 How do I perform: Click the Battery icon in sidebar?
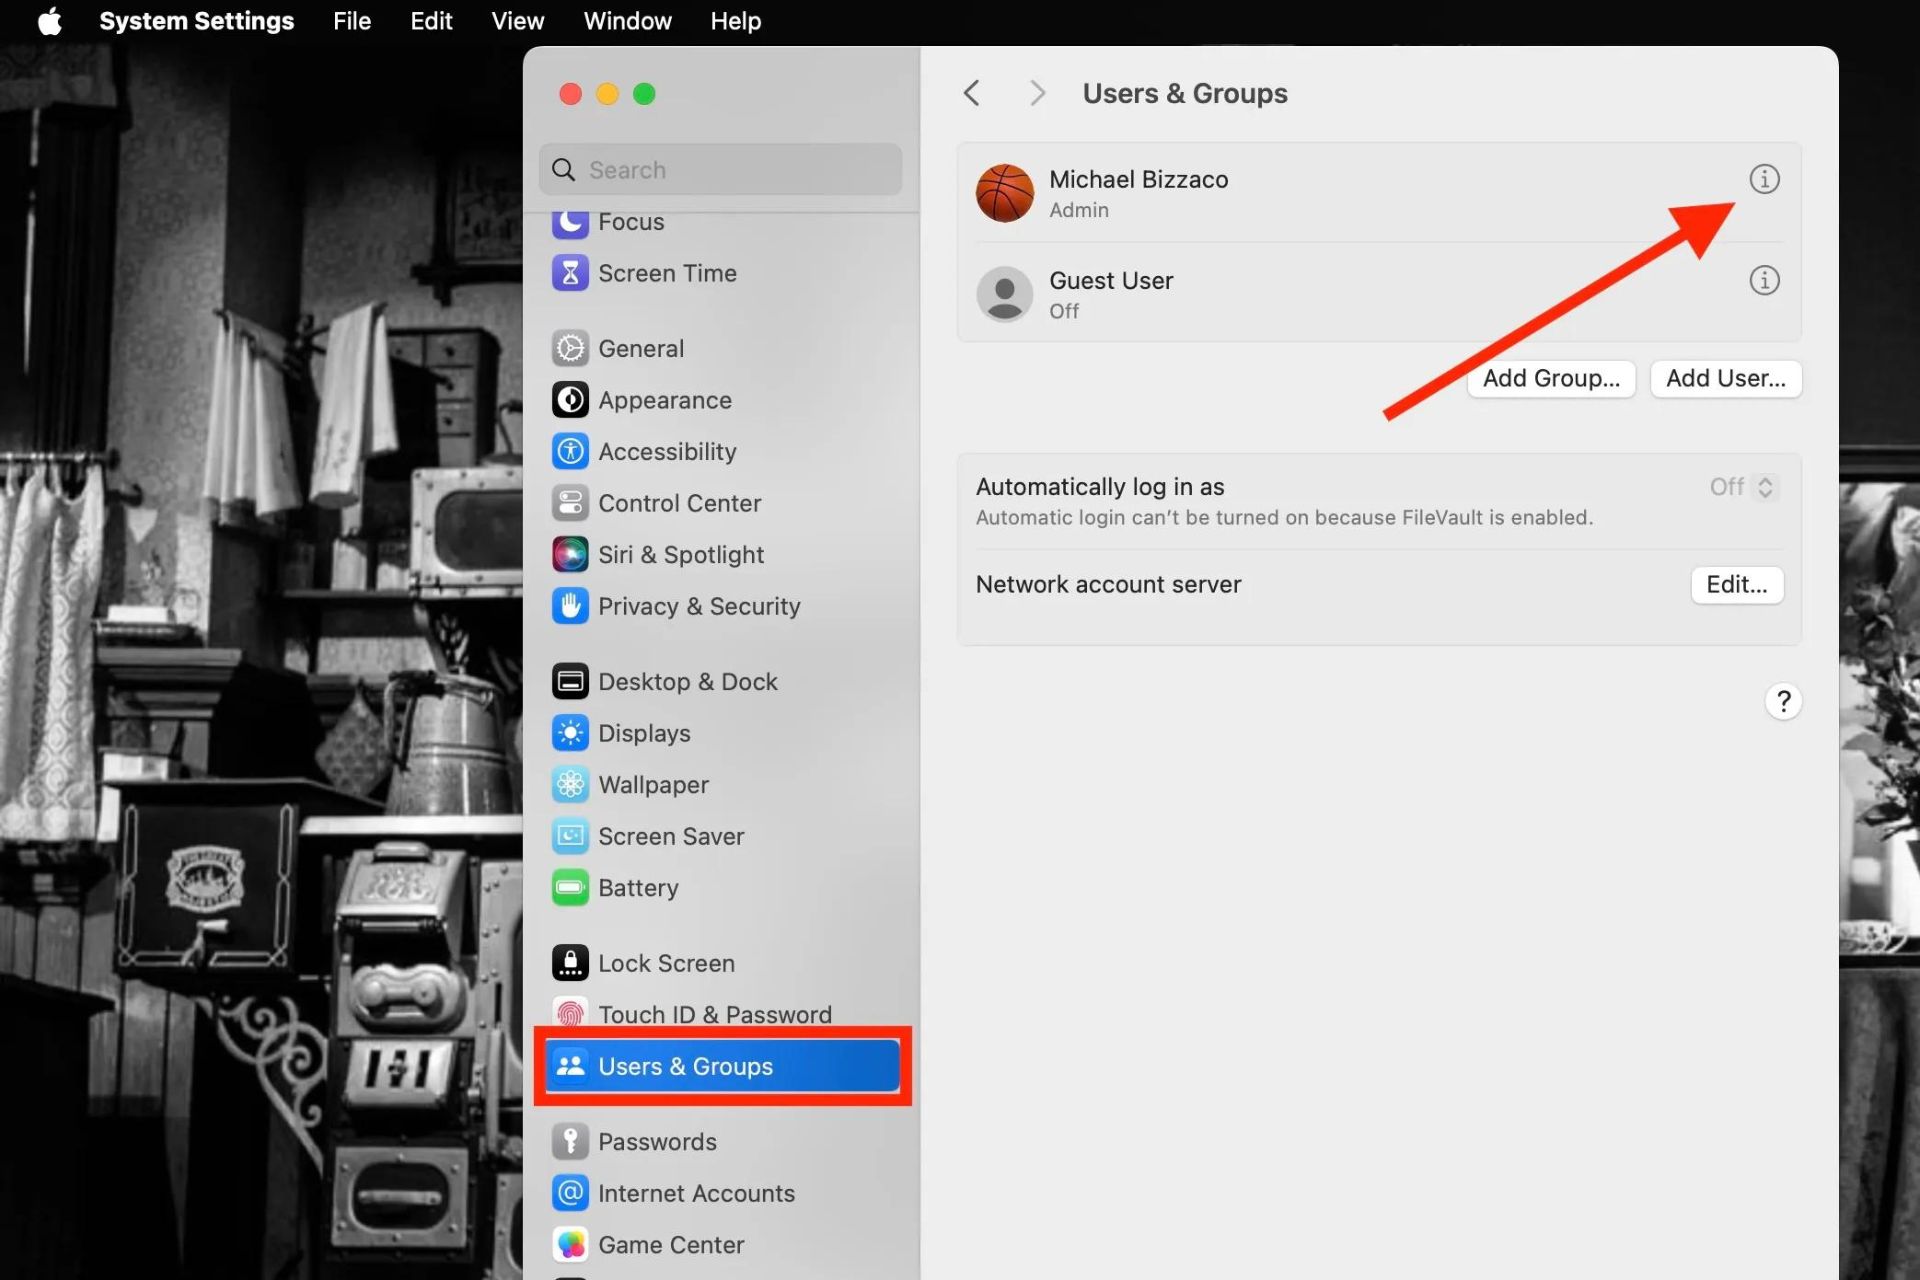pyautogui.click(x=570, y=887)
